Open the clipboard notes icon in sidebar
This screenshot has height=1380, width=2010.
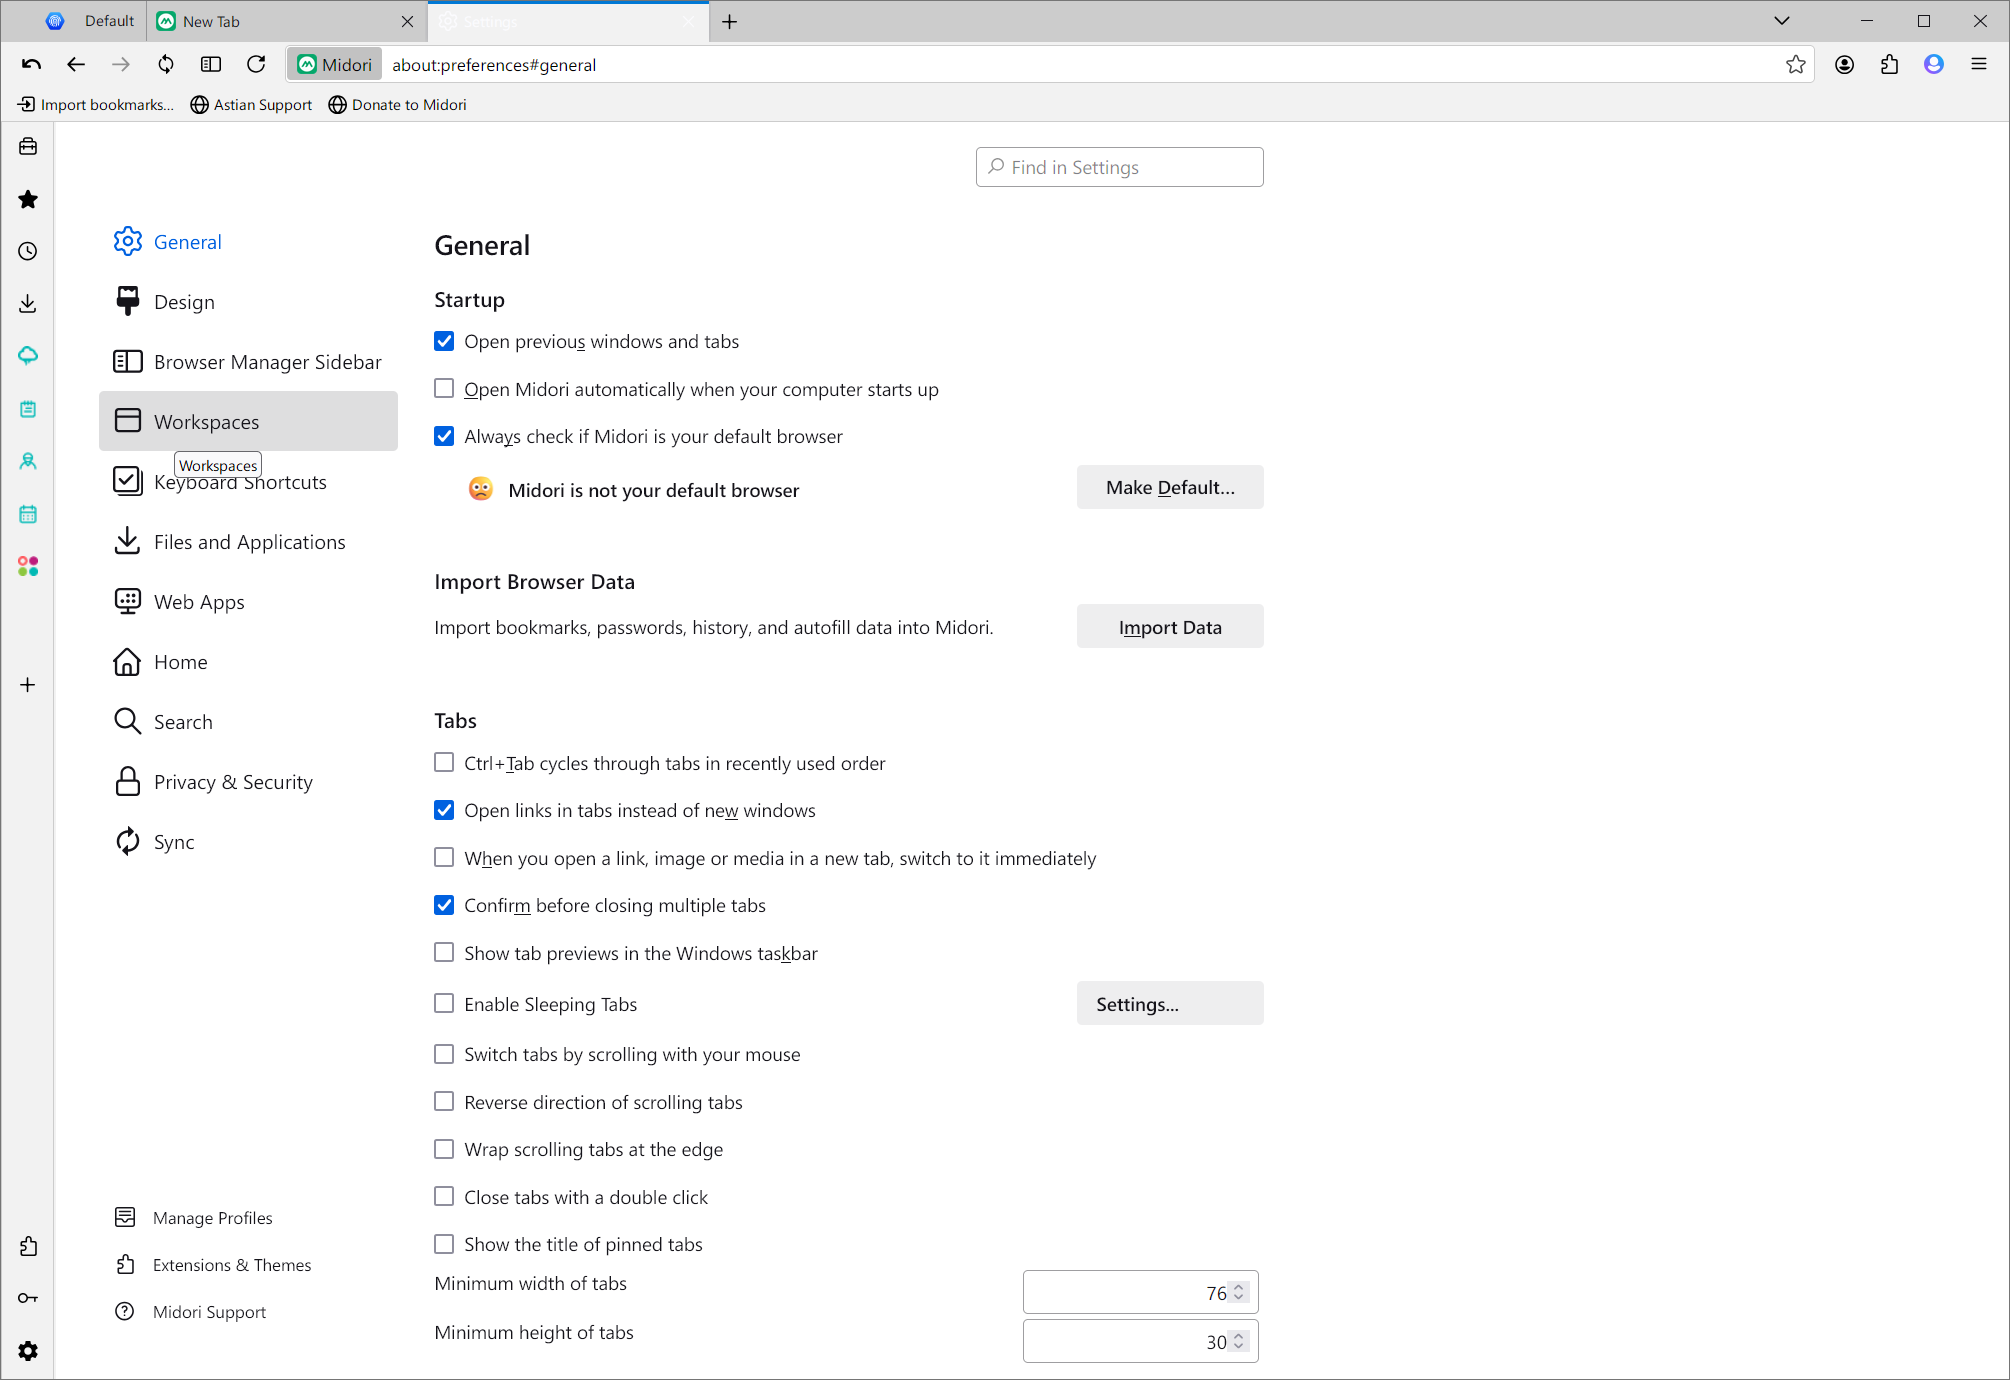(28, 409)
